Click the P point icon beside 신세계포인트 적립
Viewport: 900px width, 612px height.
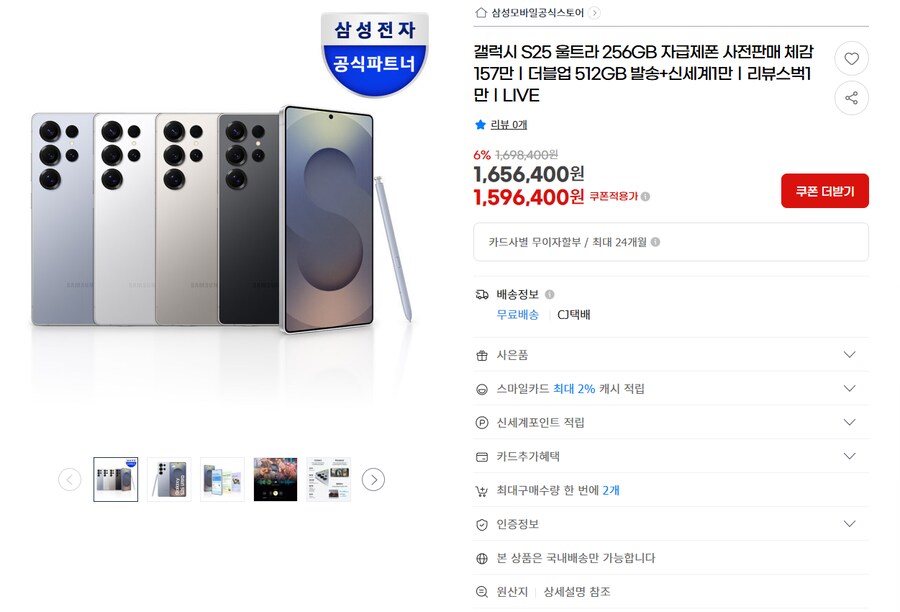tap(481, 422)
